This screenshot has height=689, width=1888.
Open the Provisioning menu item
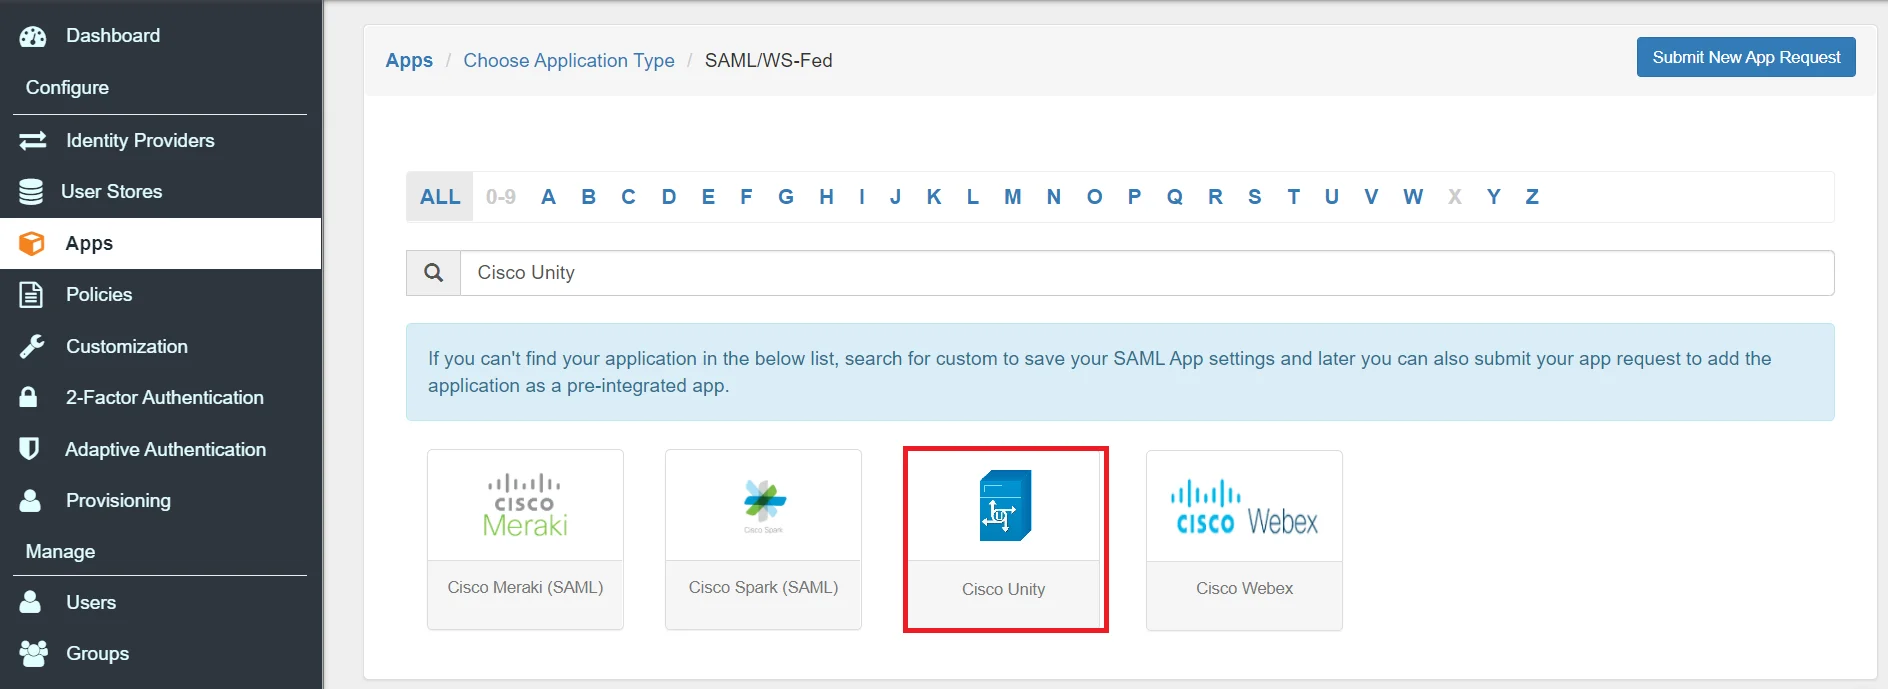pos(118,501)
